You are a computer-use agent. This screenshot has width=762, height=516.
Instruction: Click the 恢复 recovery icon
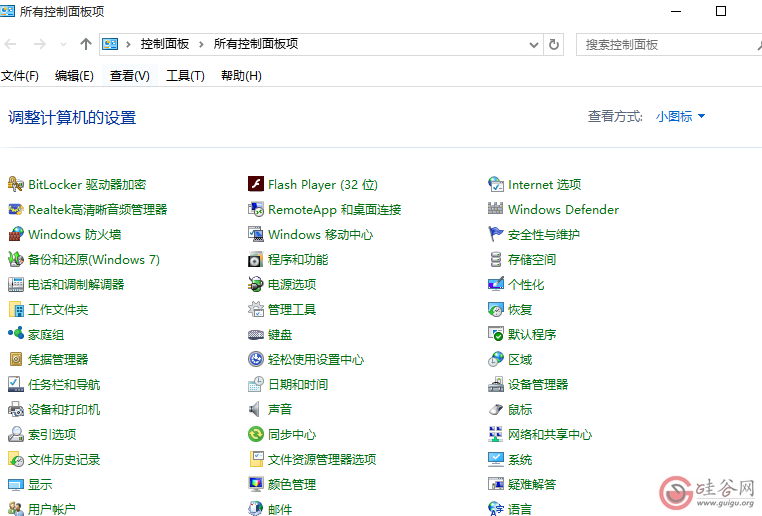click(x=496, y=310)
